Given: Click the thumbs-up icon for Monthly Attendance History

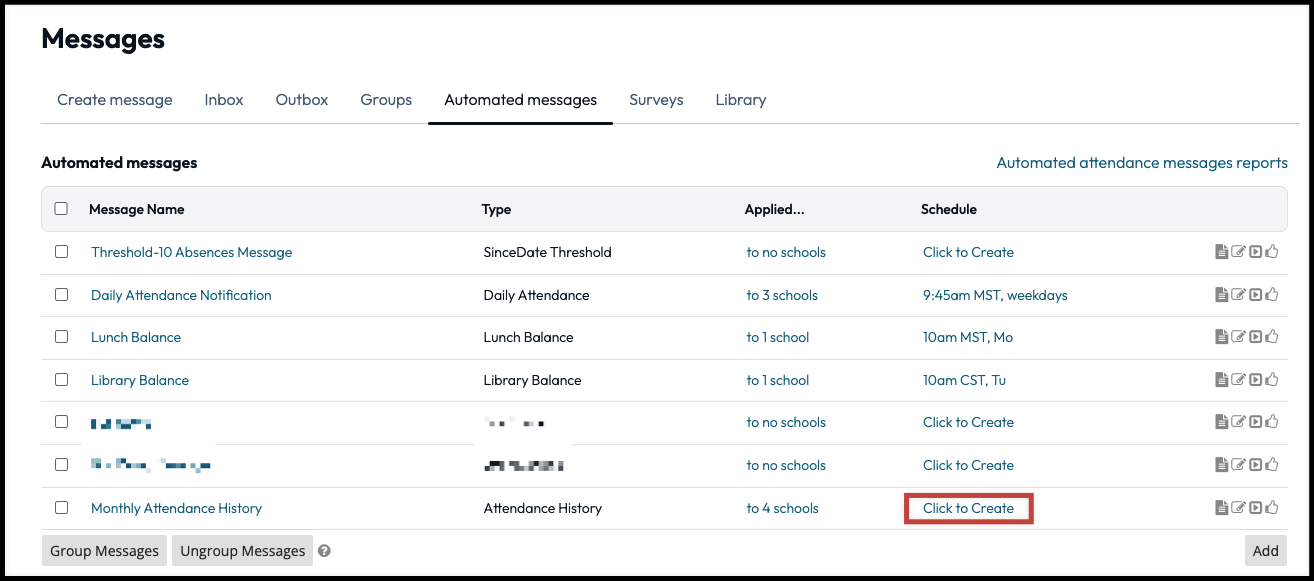Looking at the screenshot, I should point(1272,508).
